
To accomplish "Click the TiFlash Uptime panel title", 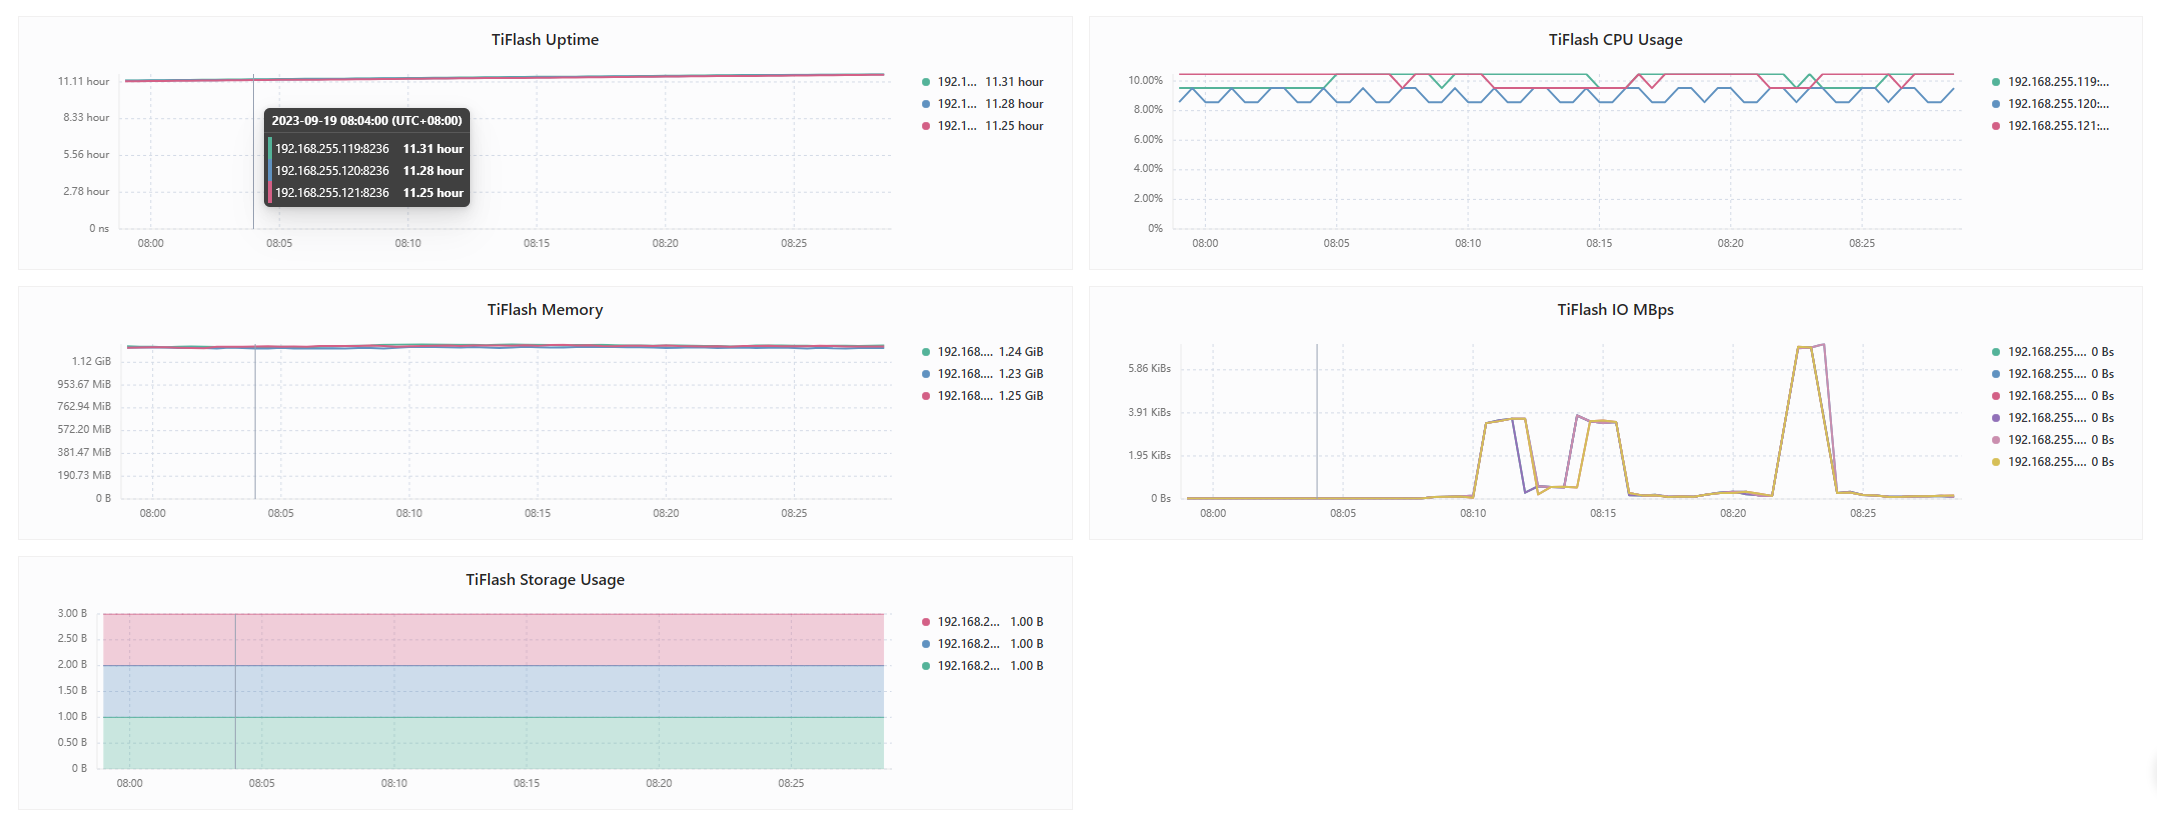I will click(545, 40).
